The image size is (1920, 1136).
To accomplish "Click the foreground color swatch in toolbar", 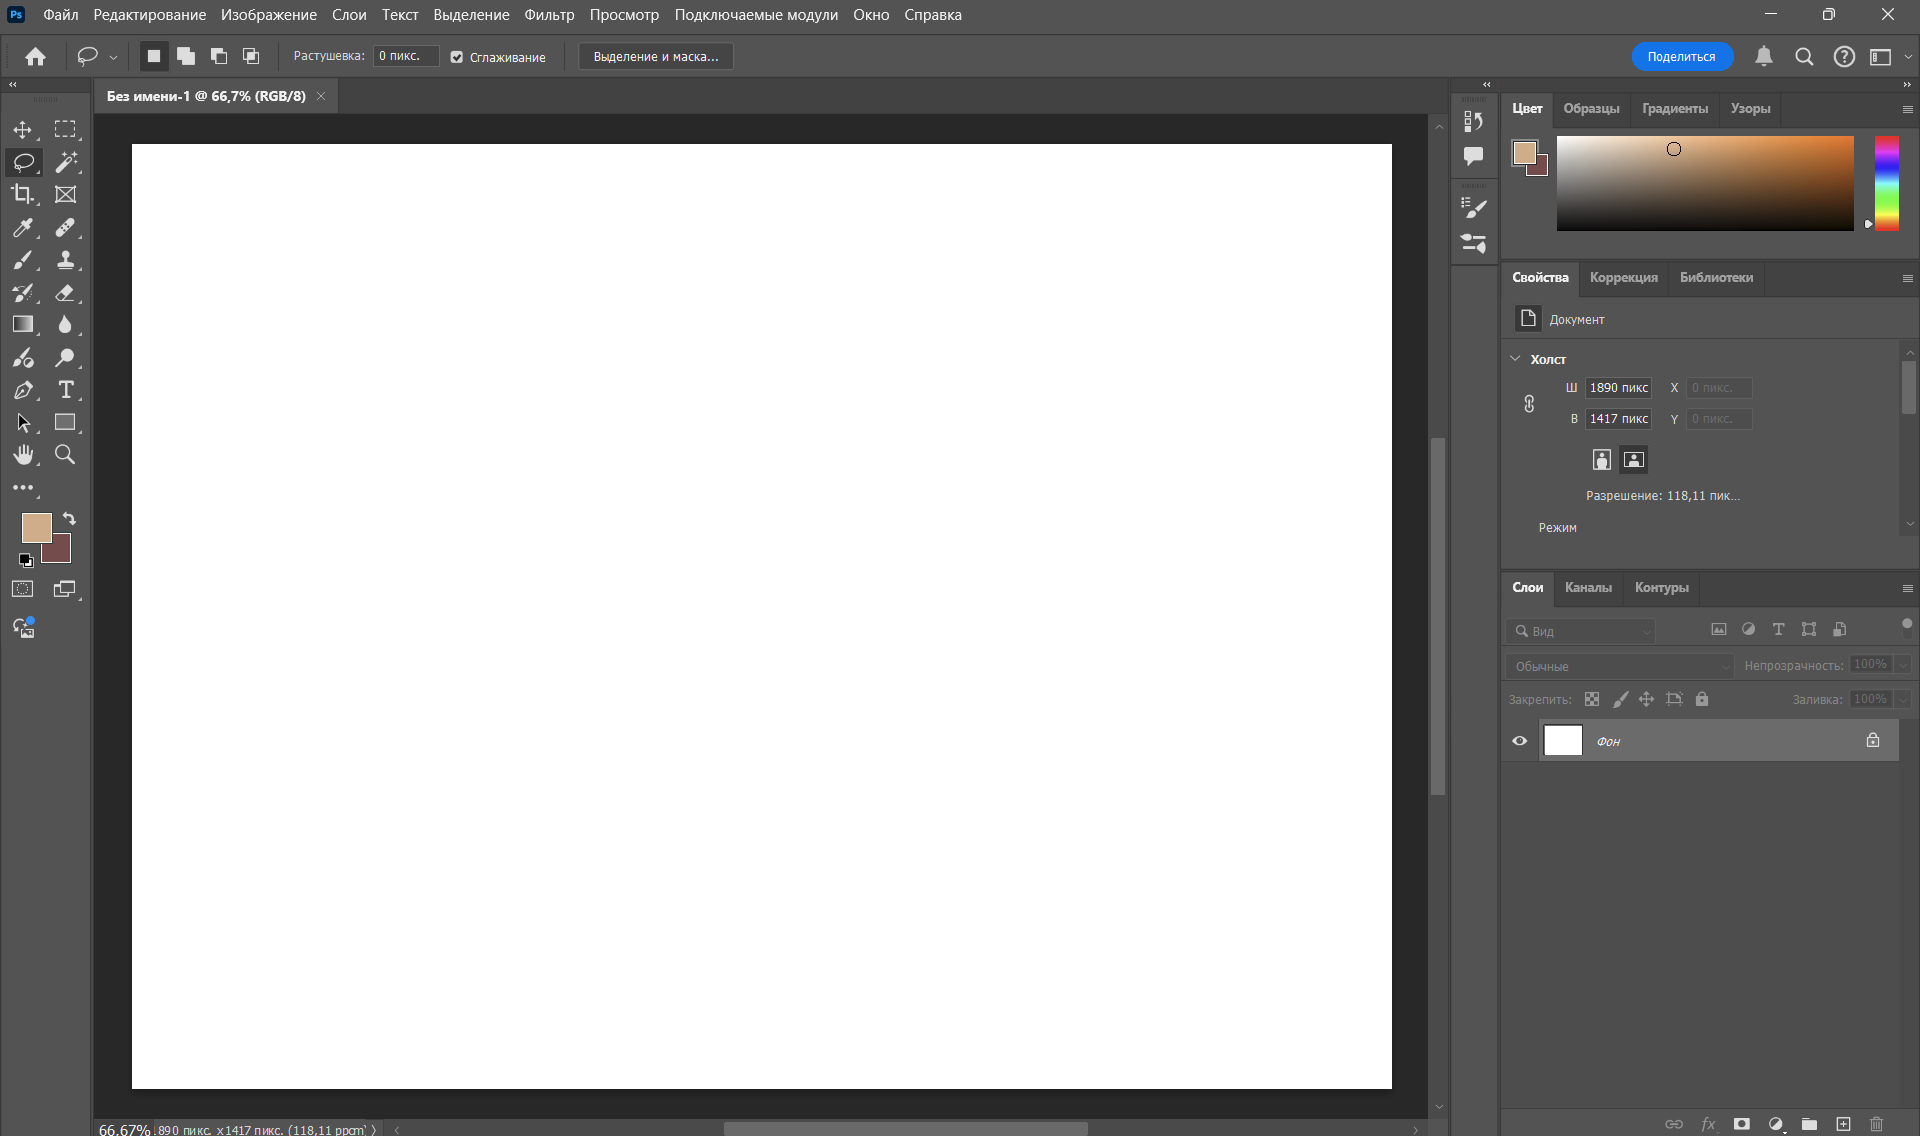I will [x=34, y=526].
